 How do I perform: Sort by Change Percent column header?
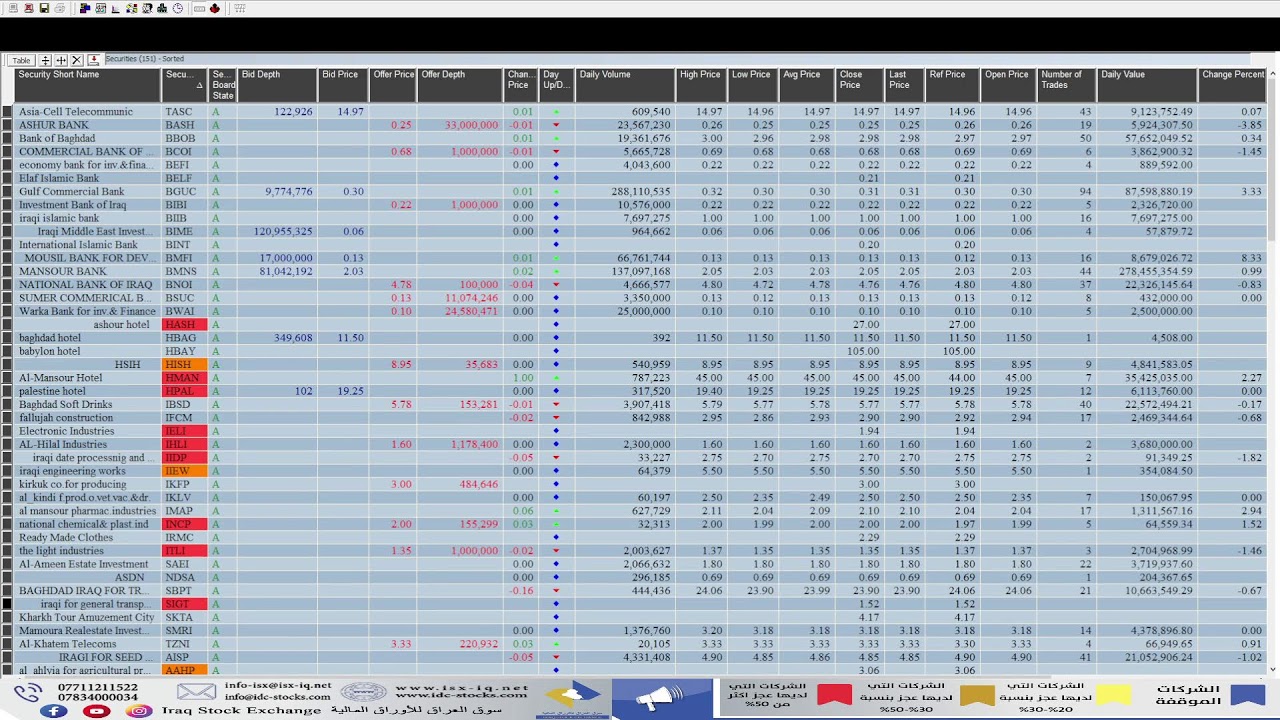1233,84
